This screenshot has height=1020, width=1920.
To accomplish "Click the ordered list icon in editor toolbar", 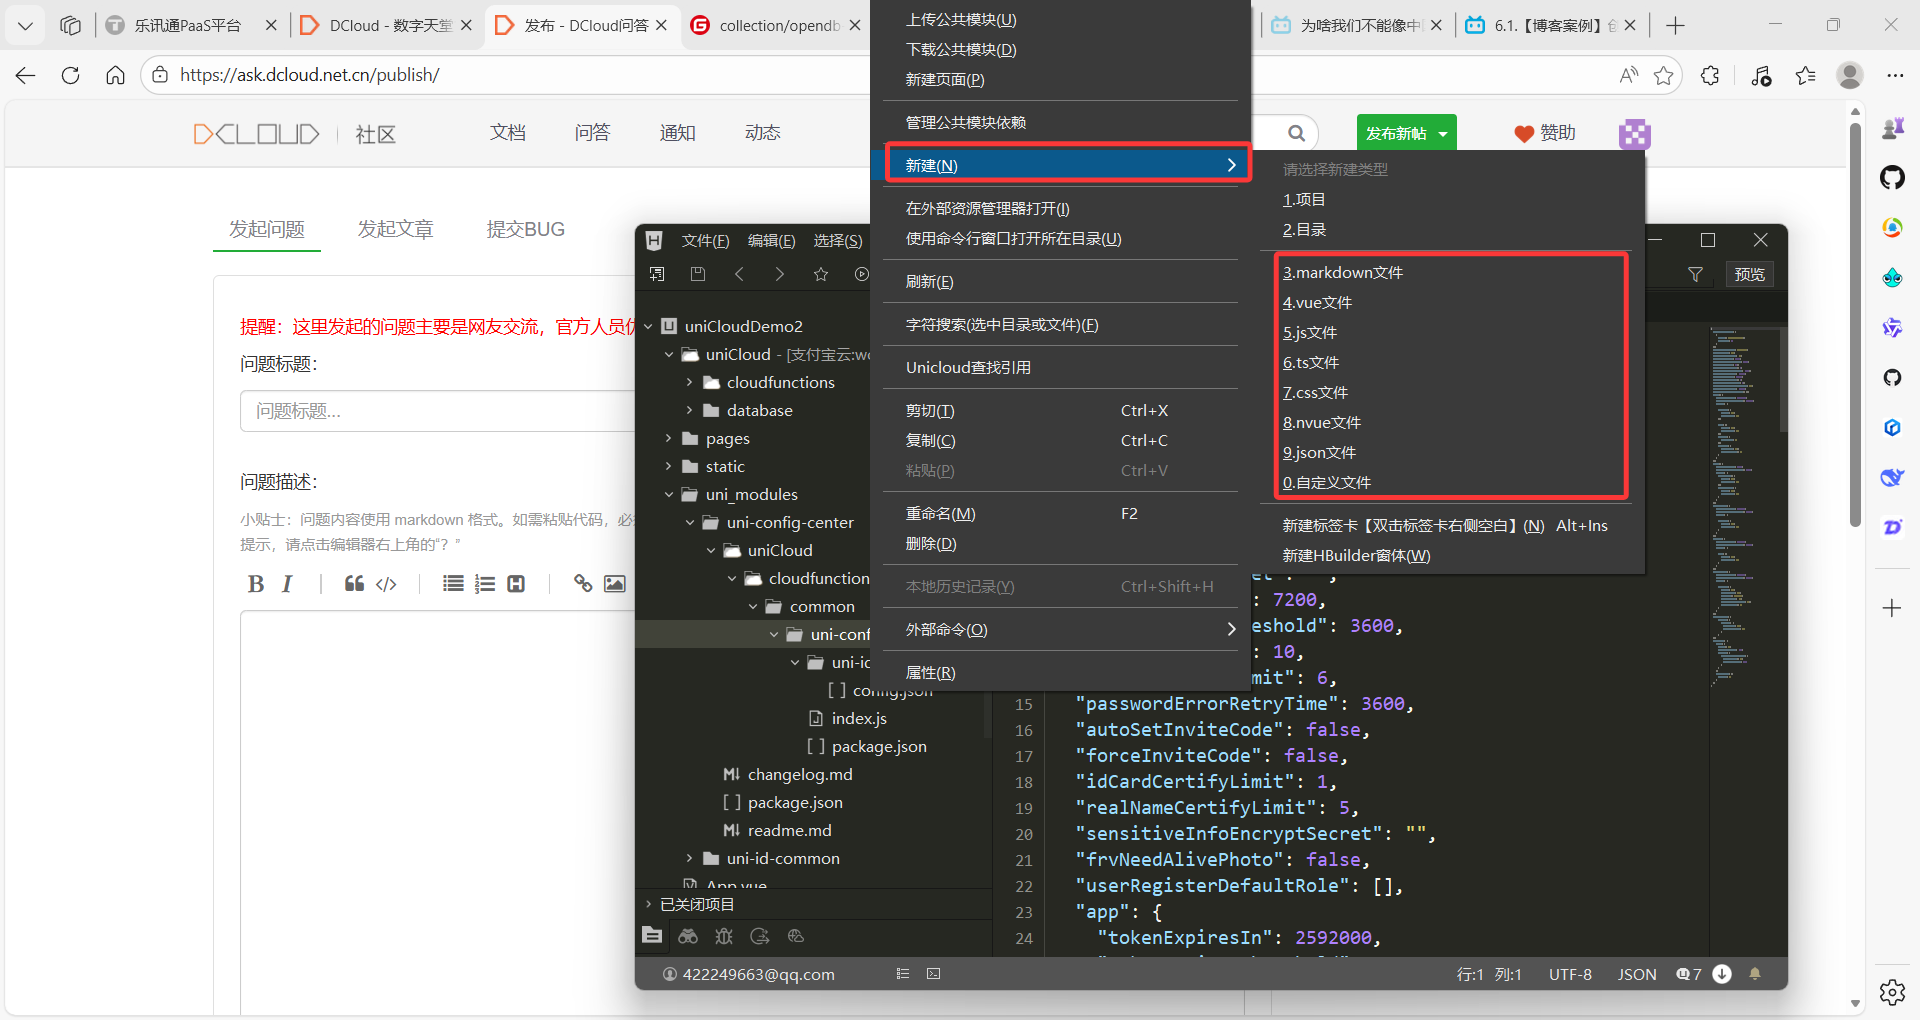I will [x=485, y=584].
